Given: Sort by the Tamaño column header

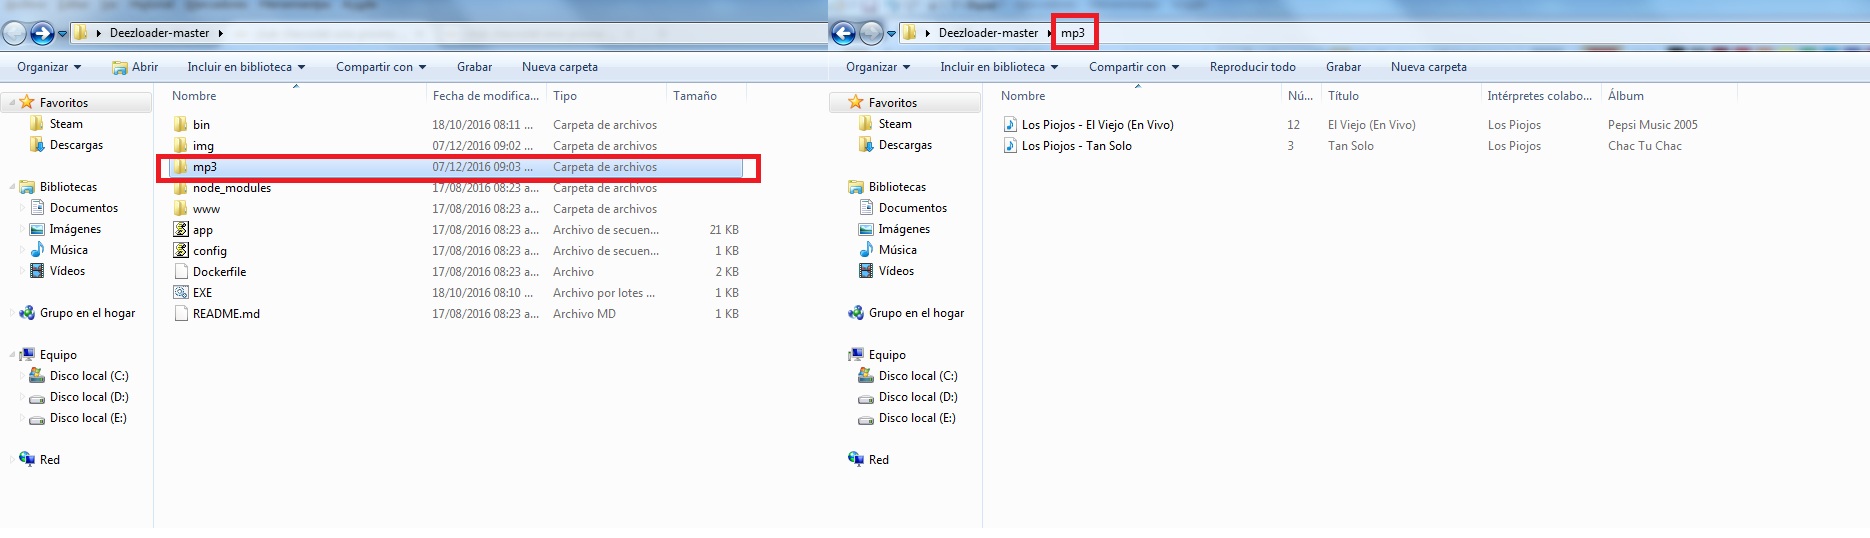Looking at the screenshot, I should coord(695,96).
